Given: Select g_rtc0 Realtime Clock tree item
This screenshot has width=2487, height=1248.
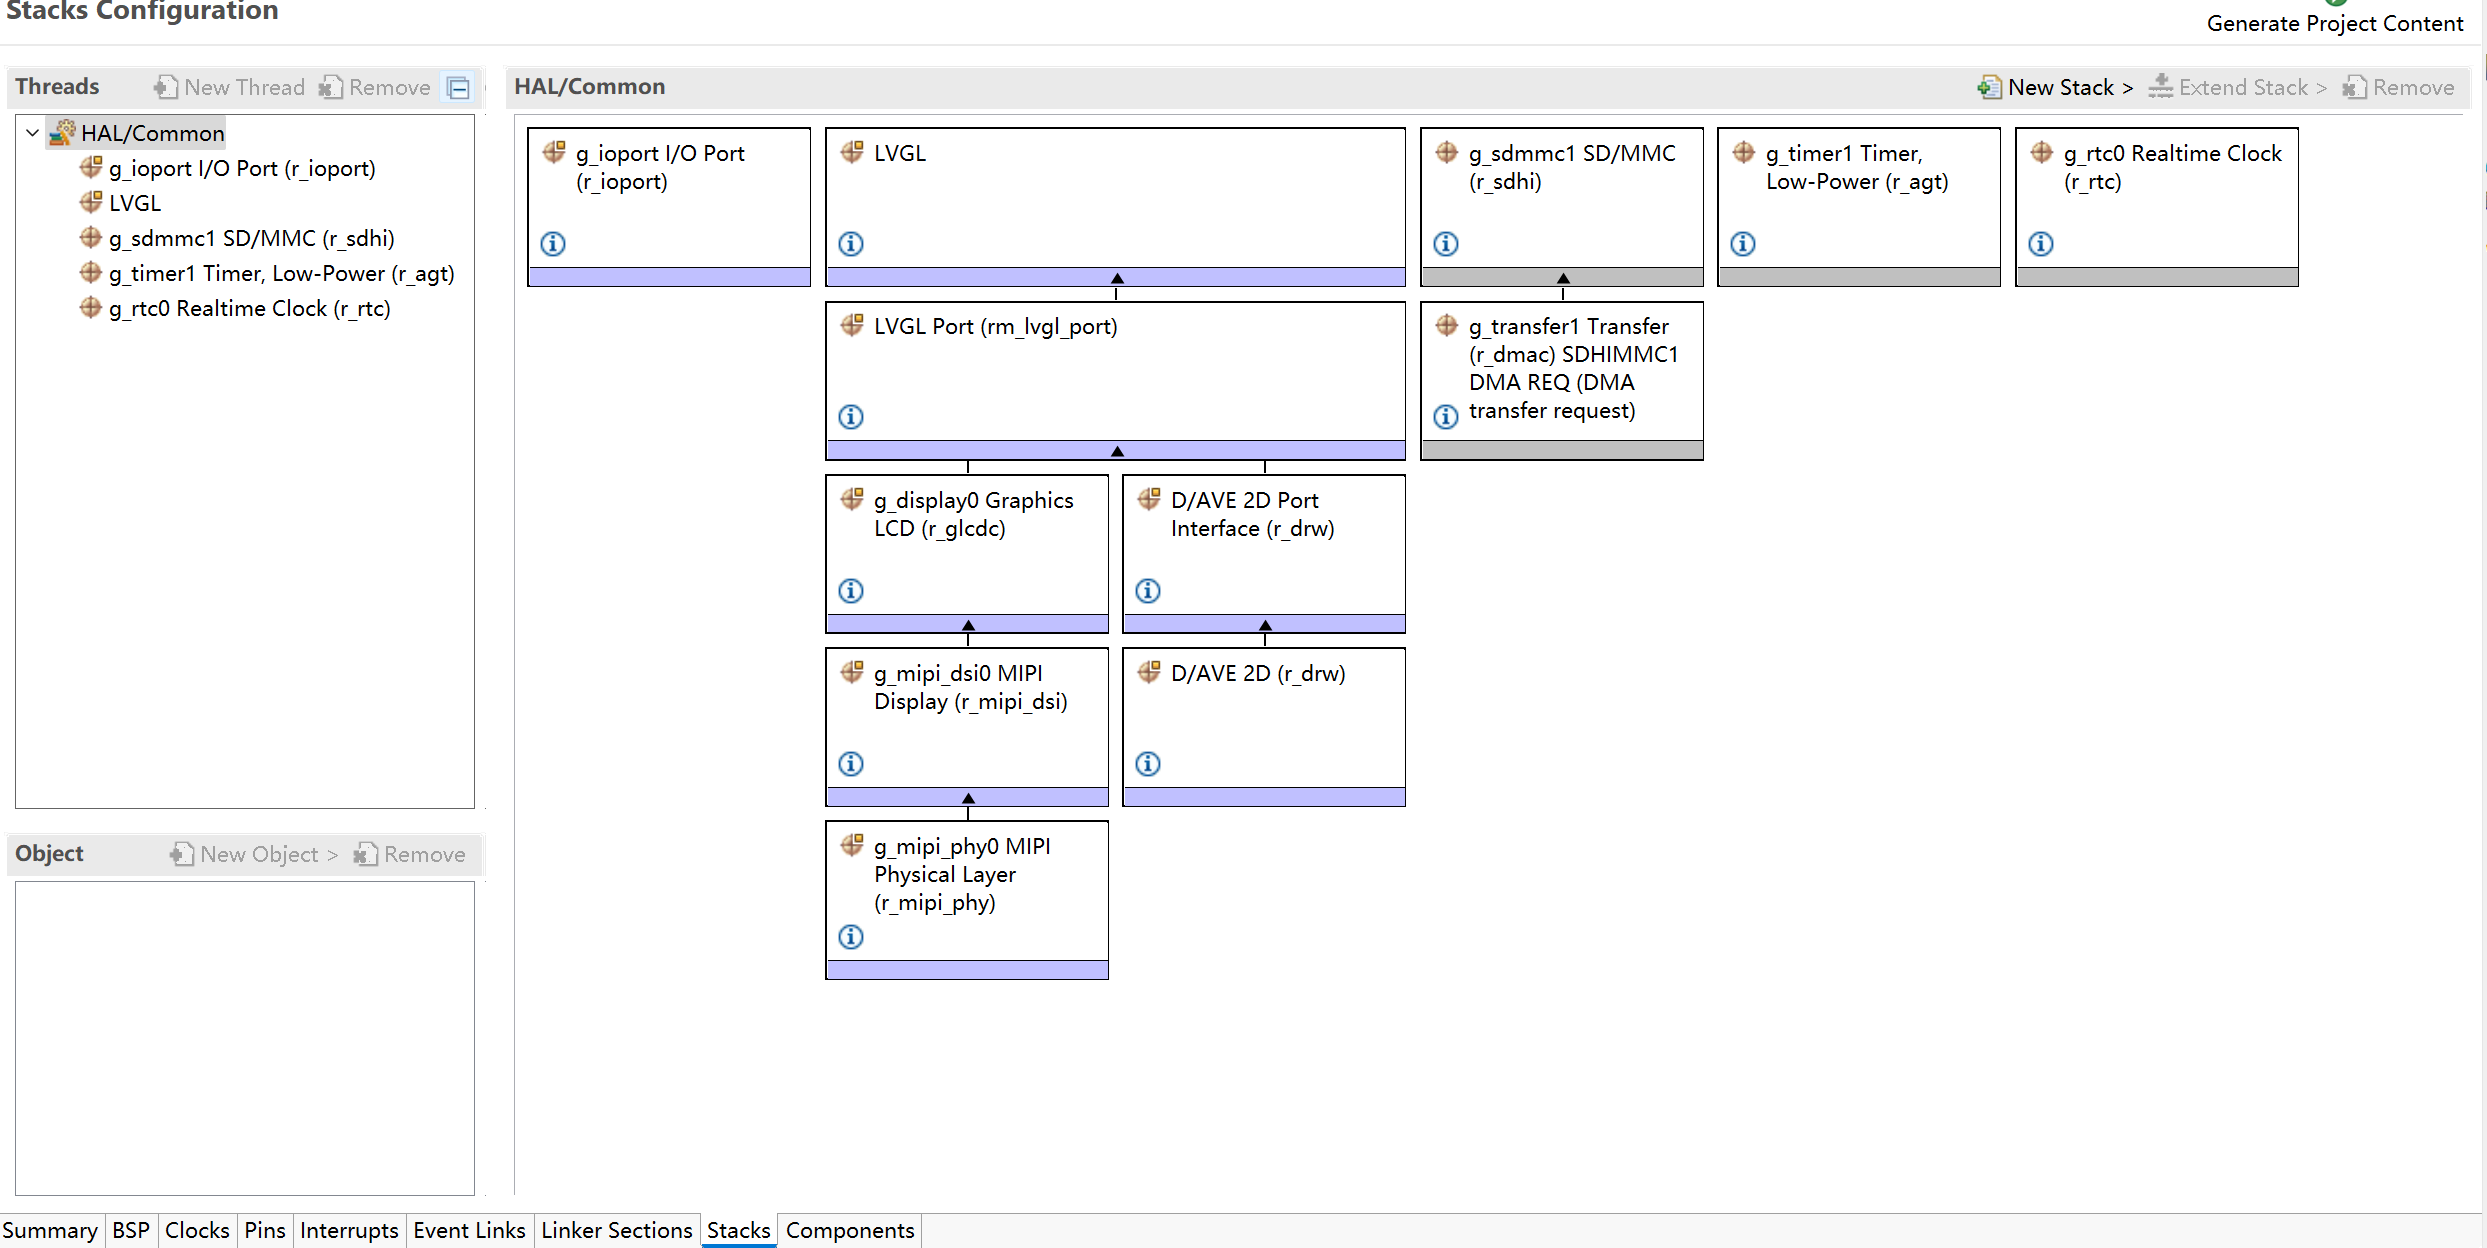Looking at the screenshot, I should [x=235, y=308].
